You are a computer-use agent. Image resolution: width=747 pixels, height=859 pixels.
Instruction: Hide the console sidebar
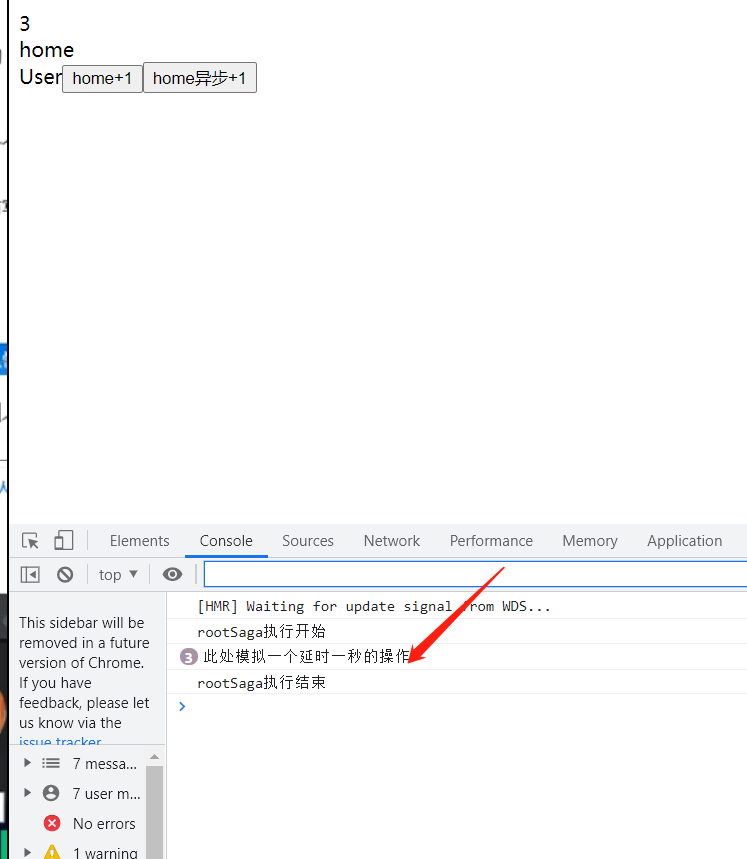tap(30, 575)
